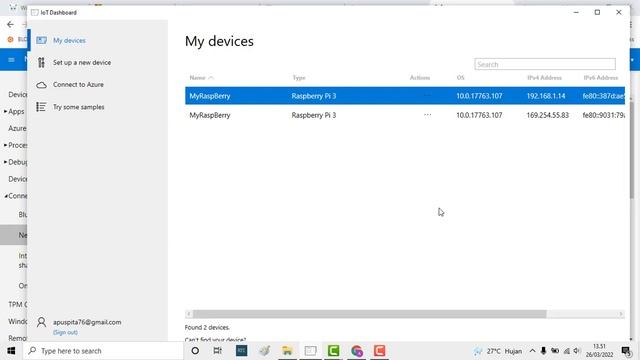
Task: Click OS version in highlighted row
Action: [479, 96]
